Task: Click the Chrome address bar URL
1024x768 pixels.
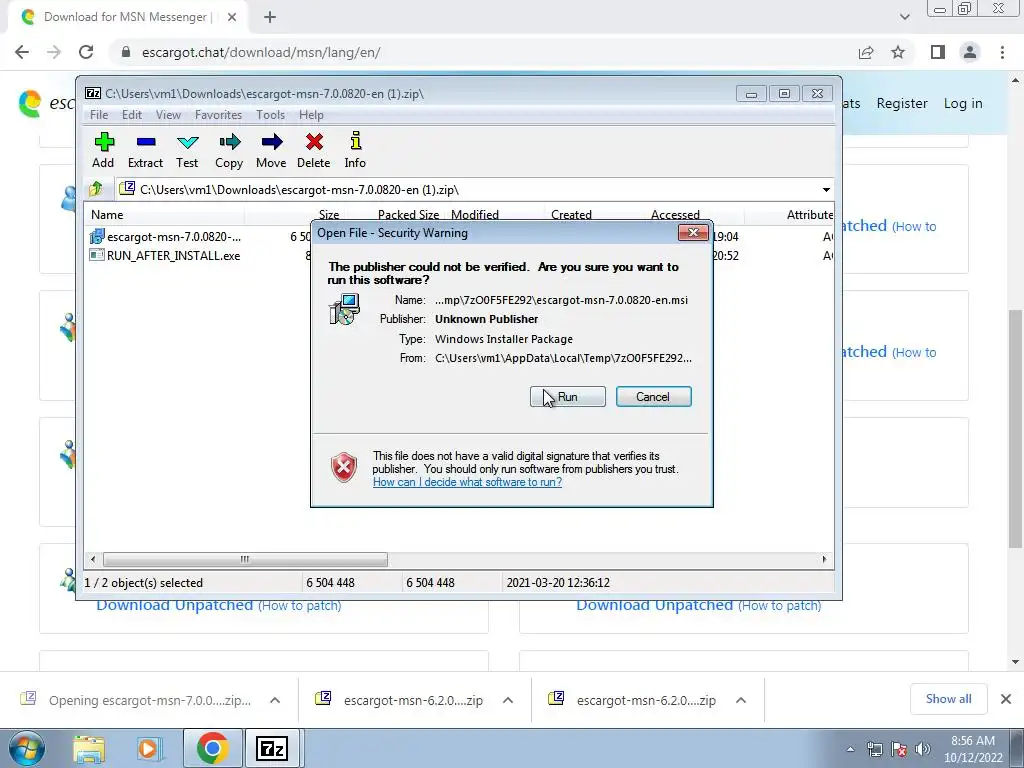Action: pyautogui.click(x=261, y=52)
